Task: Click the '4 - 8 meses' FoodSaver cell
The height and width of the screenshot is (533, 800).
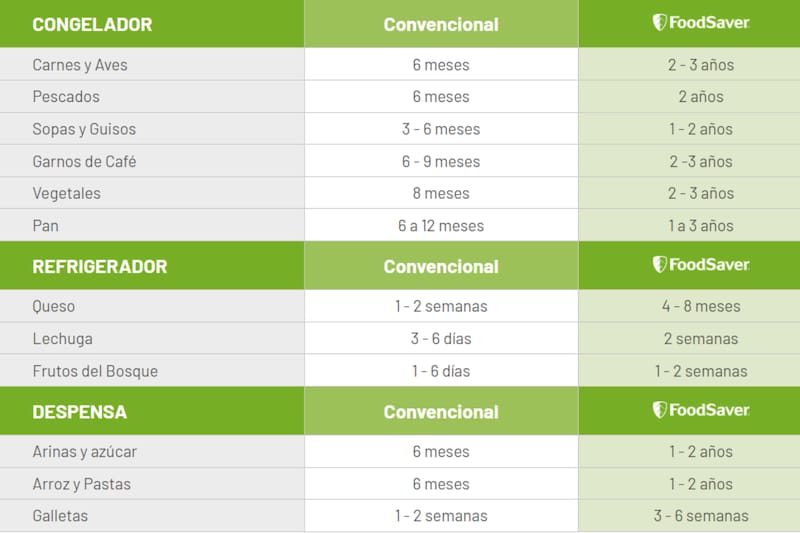Action: pyautogui.click(x=701, y=306)
